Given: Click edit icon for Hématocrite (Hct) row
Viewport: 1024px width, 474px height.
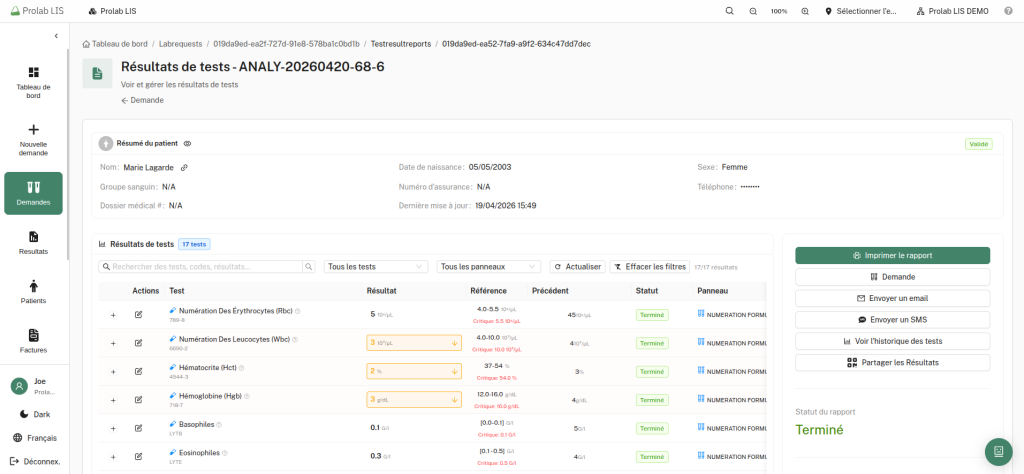Looking at the screenshot, I should pyautogui.click(x=138, y=371).
